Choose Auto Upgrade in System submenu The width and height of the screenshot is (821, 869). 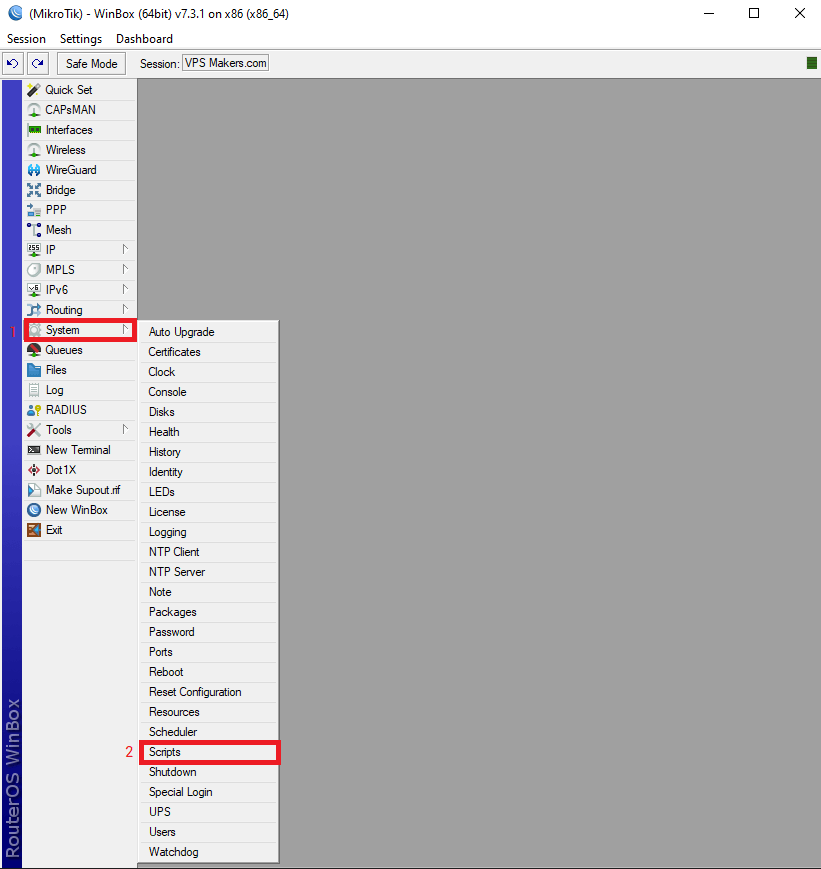coord(208,332)
